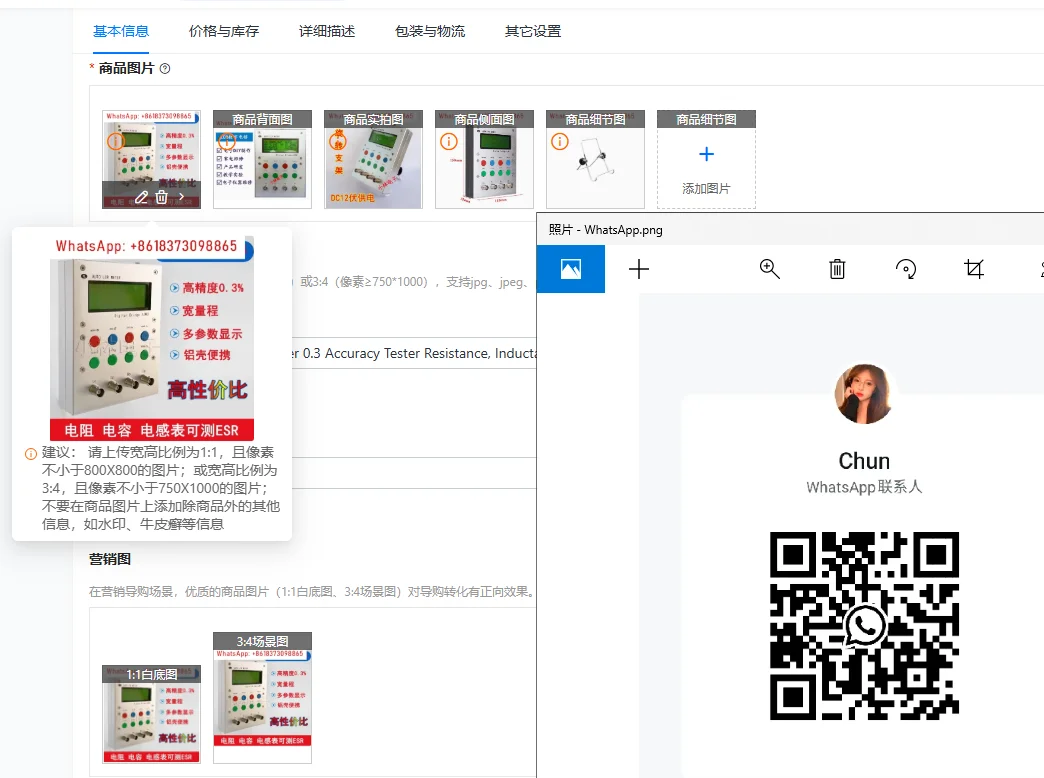
Task: Click the plus to 添加图片
Action: (706, 155)
